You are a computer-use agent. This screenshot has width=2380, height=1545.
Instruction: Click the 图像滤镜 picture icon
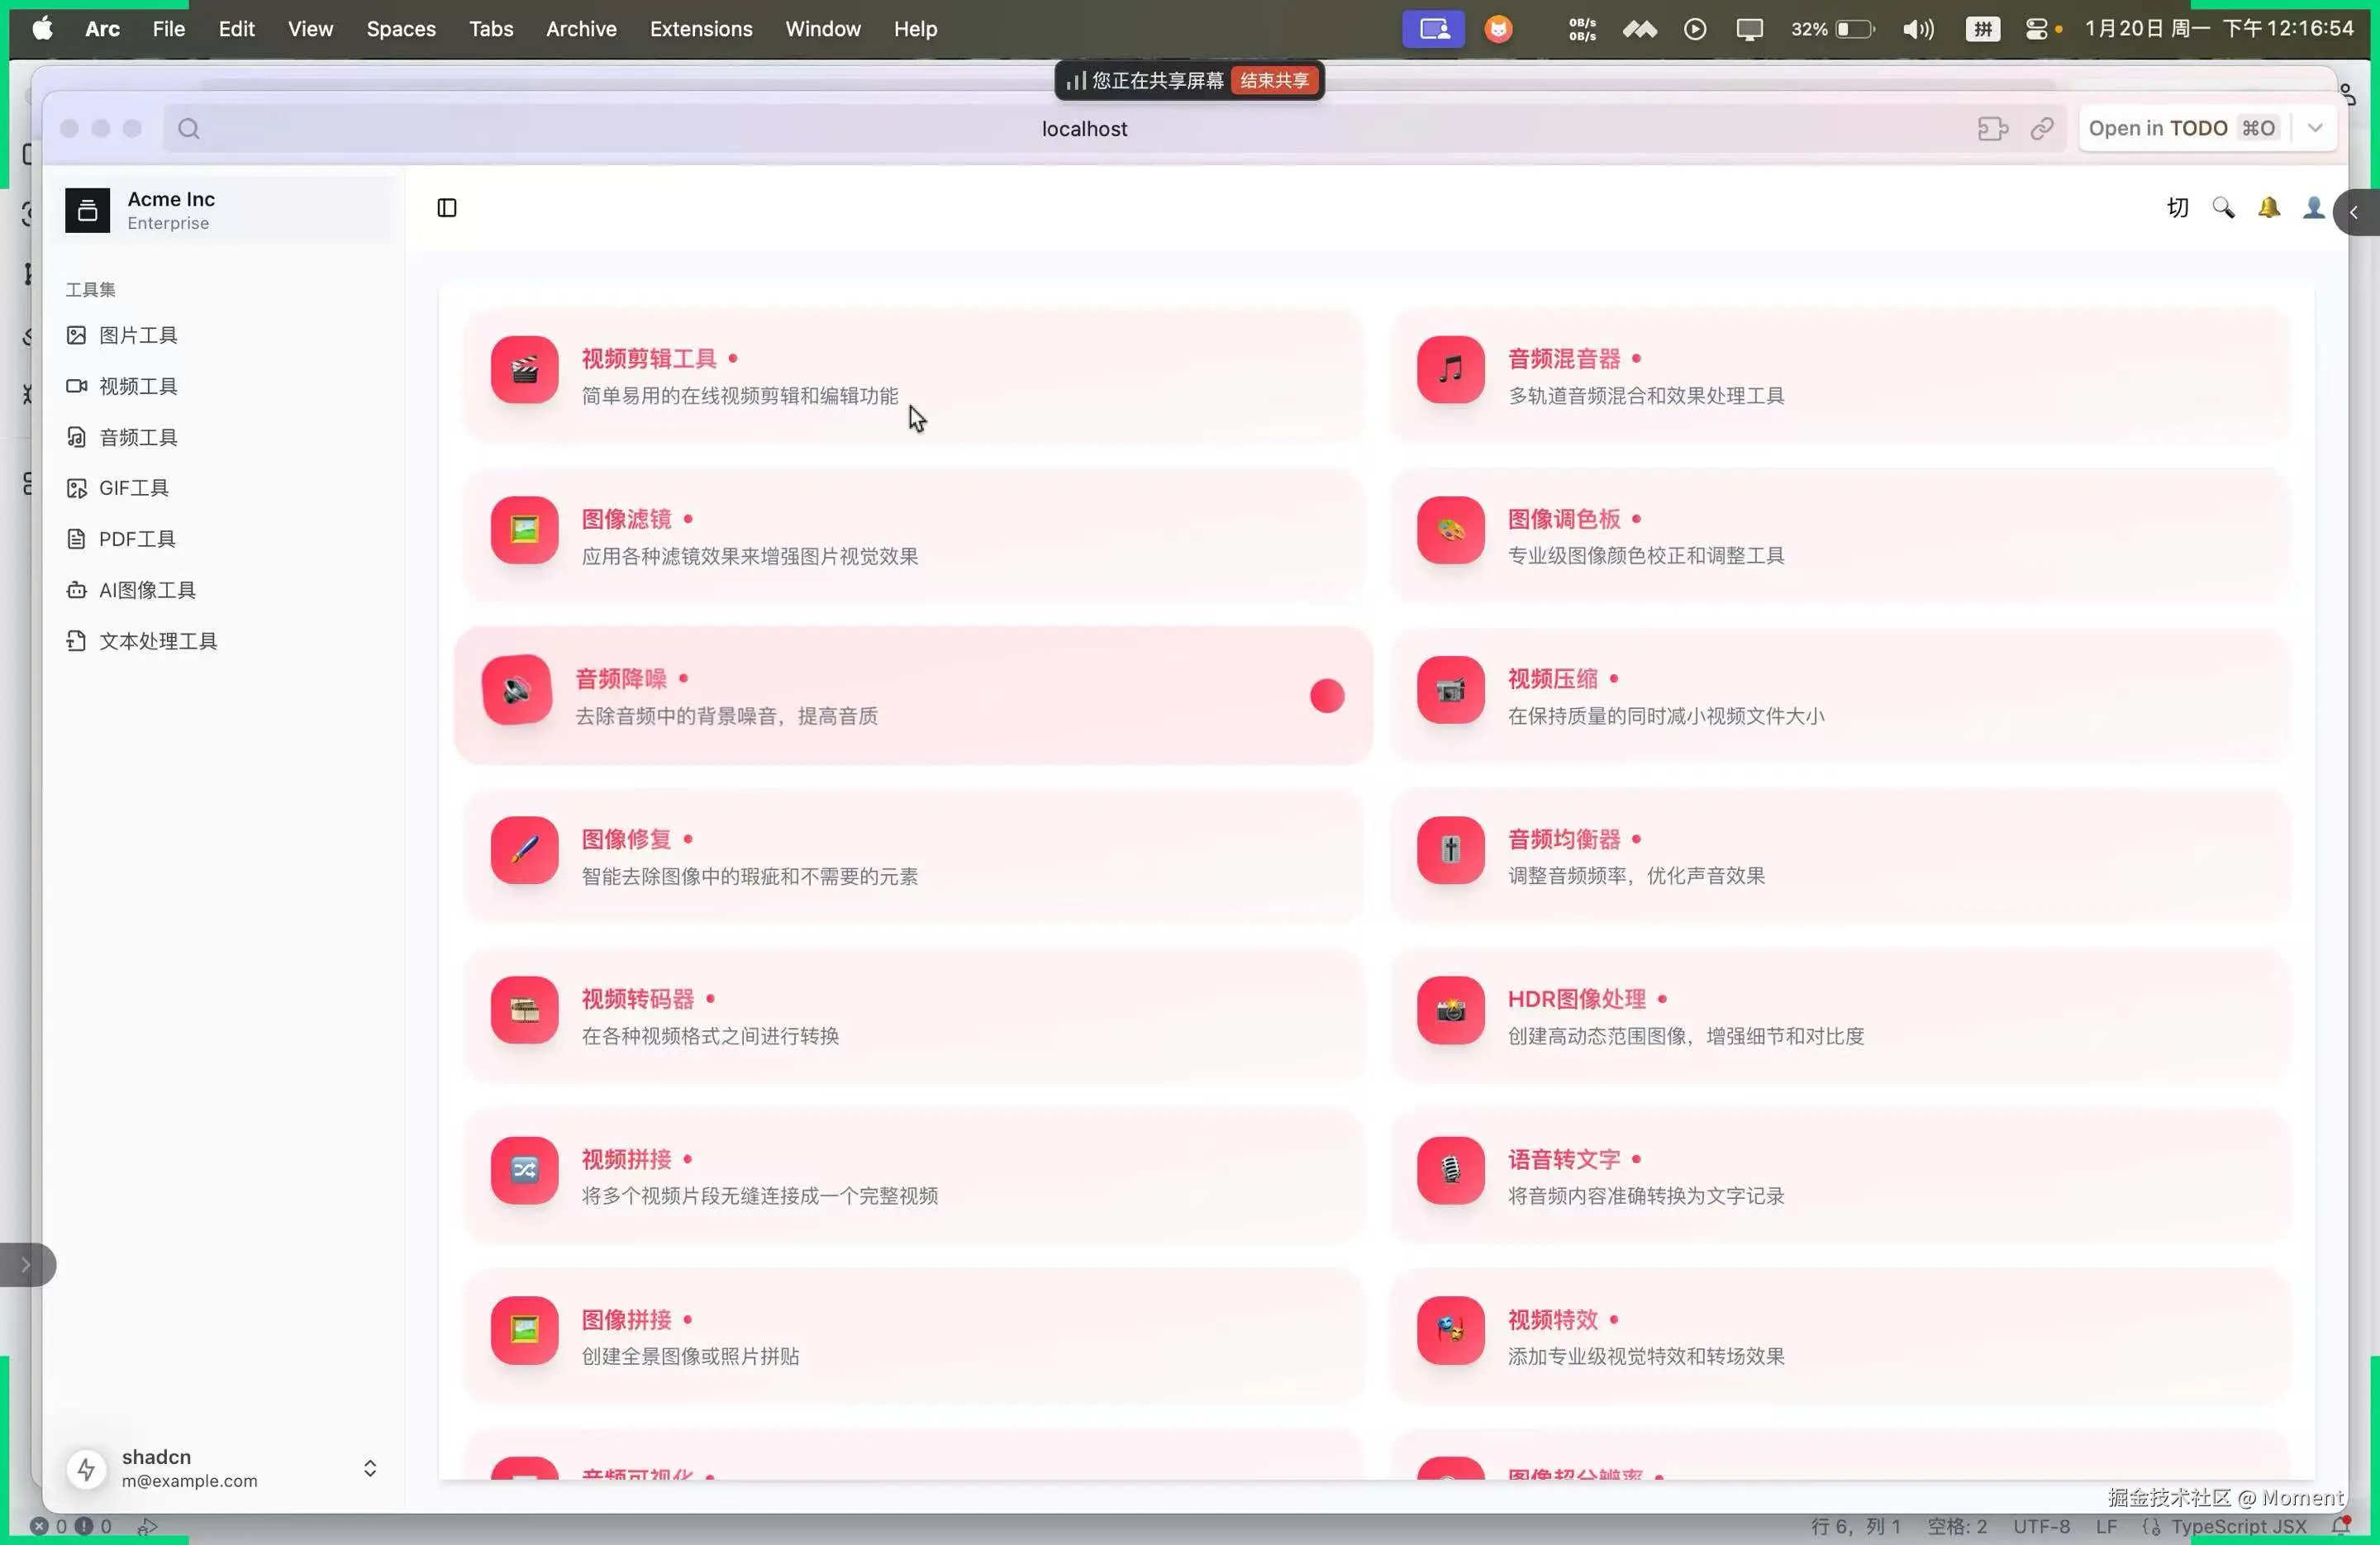pos(524,530)
